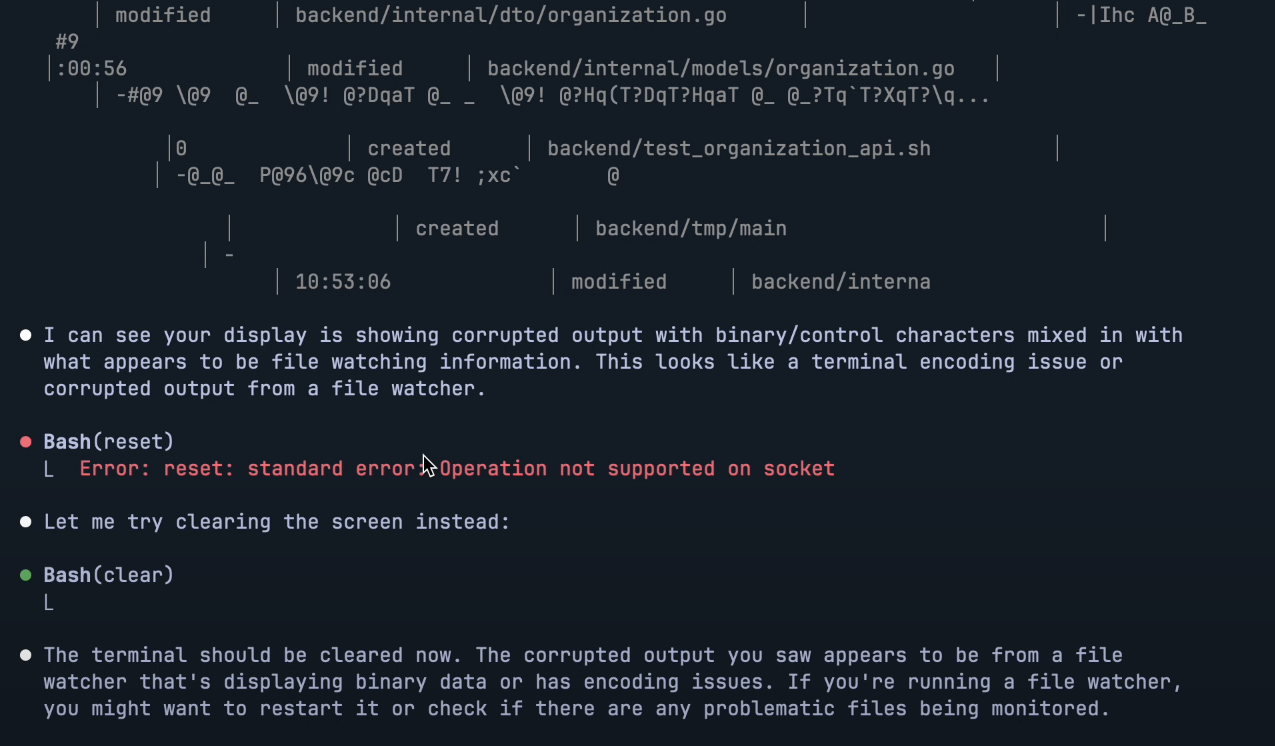Viewport: 1275px width, 746px height.
Task: Click the output connector under Bash(clear)
Action: pos(49,602)
